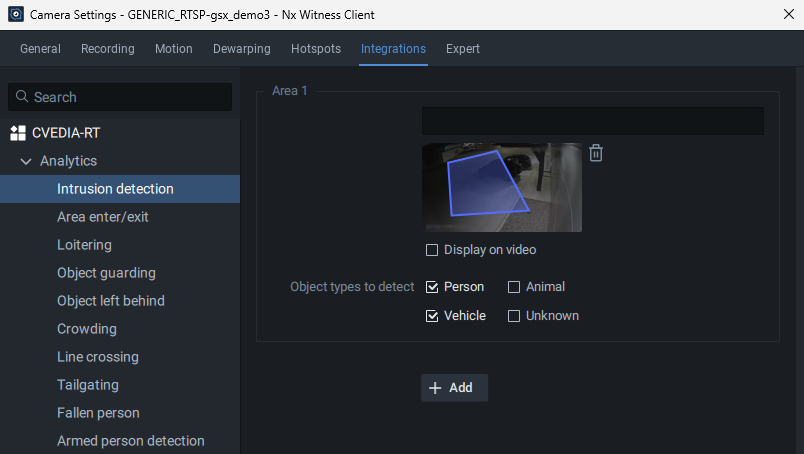Select Intrusion detection in the sidebar
This screenshot has width=804, height=454.
tap(120, 189)
